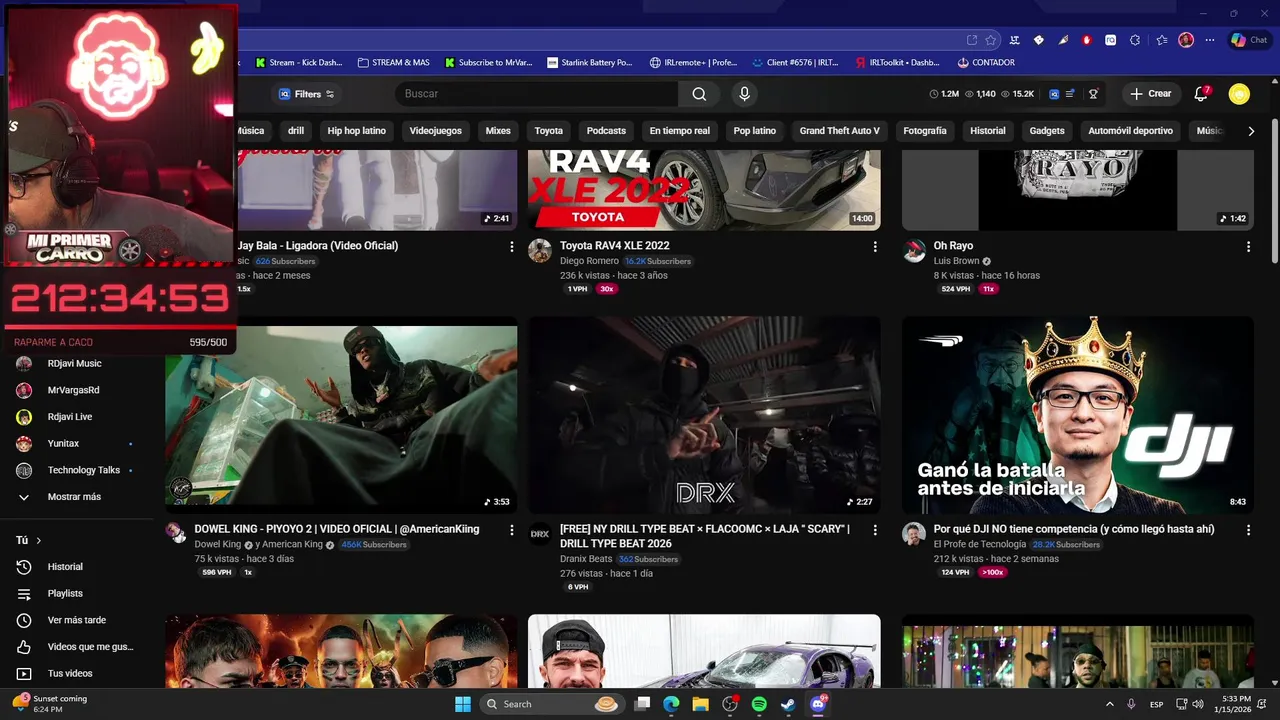Select the Grand Theft Auto V chip

point(840,131)
